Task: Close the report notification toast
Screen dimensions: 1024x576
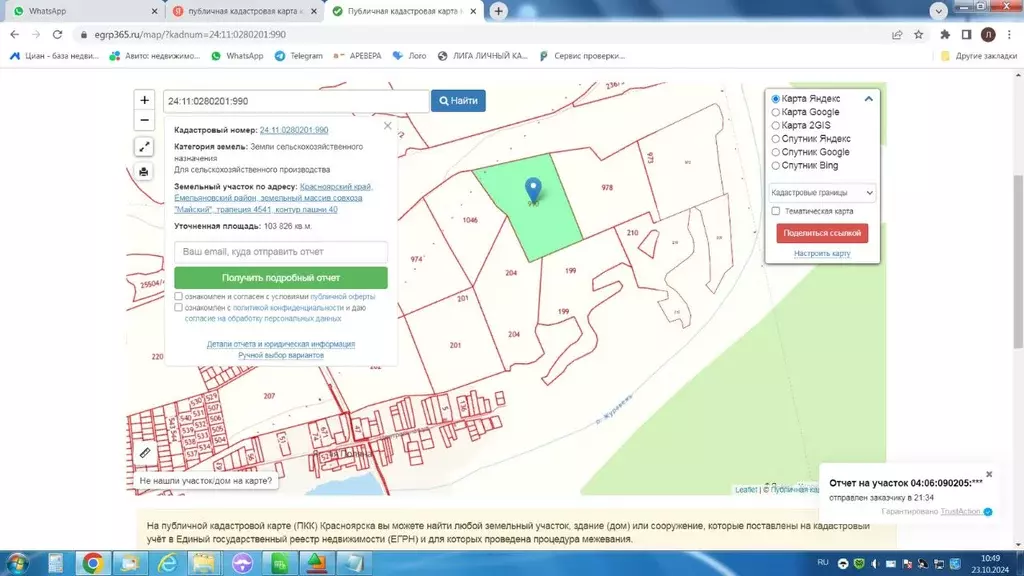Action: coord(989,474)
